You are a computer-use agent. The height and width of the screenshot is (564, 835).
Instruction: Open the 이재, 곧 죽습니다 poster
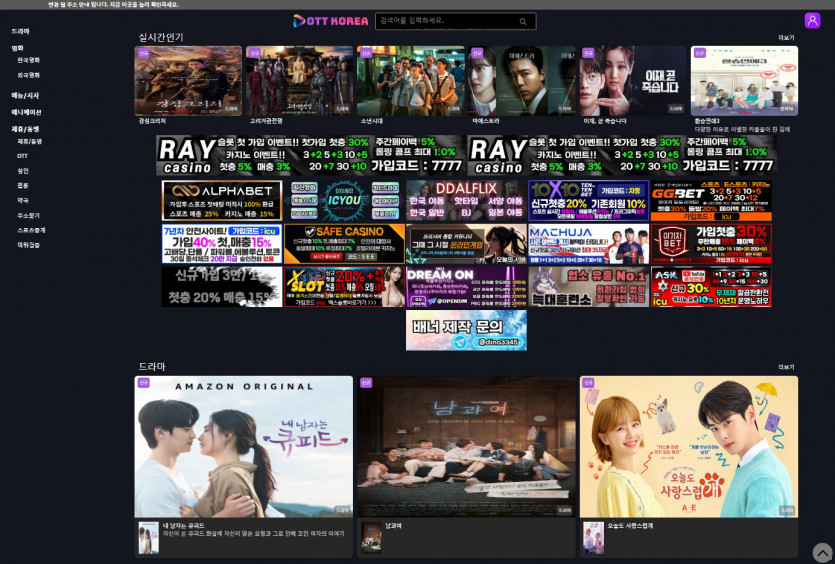633,81
